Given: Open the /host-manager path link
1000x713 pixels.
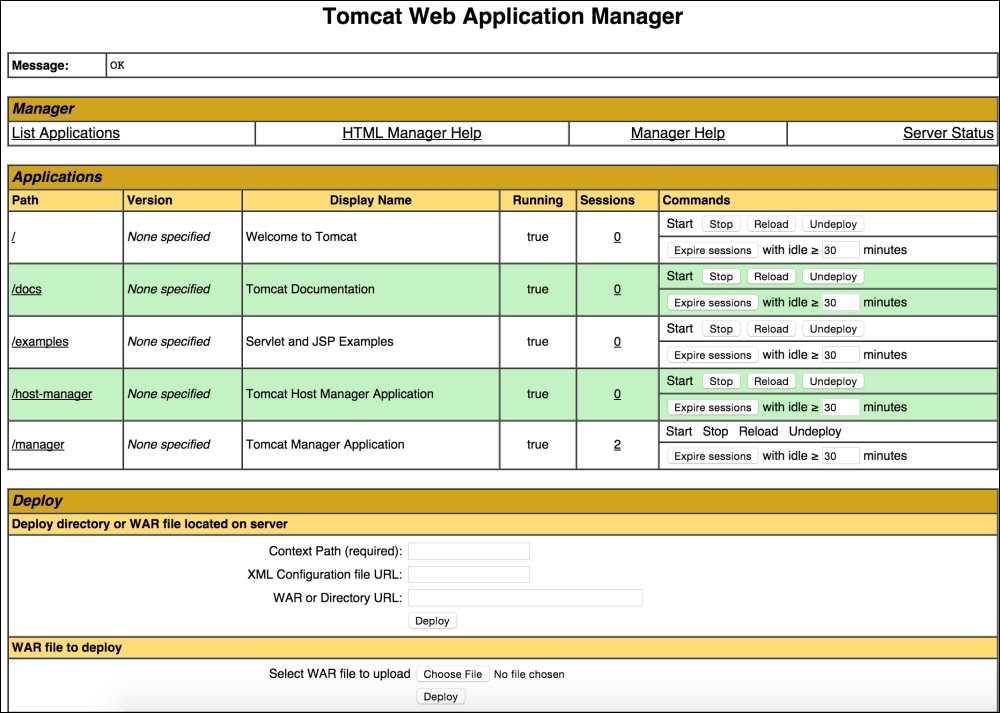Looking at the screenshot, I should 52,393.
